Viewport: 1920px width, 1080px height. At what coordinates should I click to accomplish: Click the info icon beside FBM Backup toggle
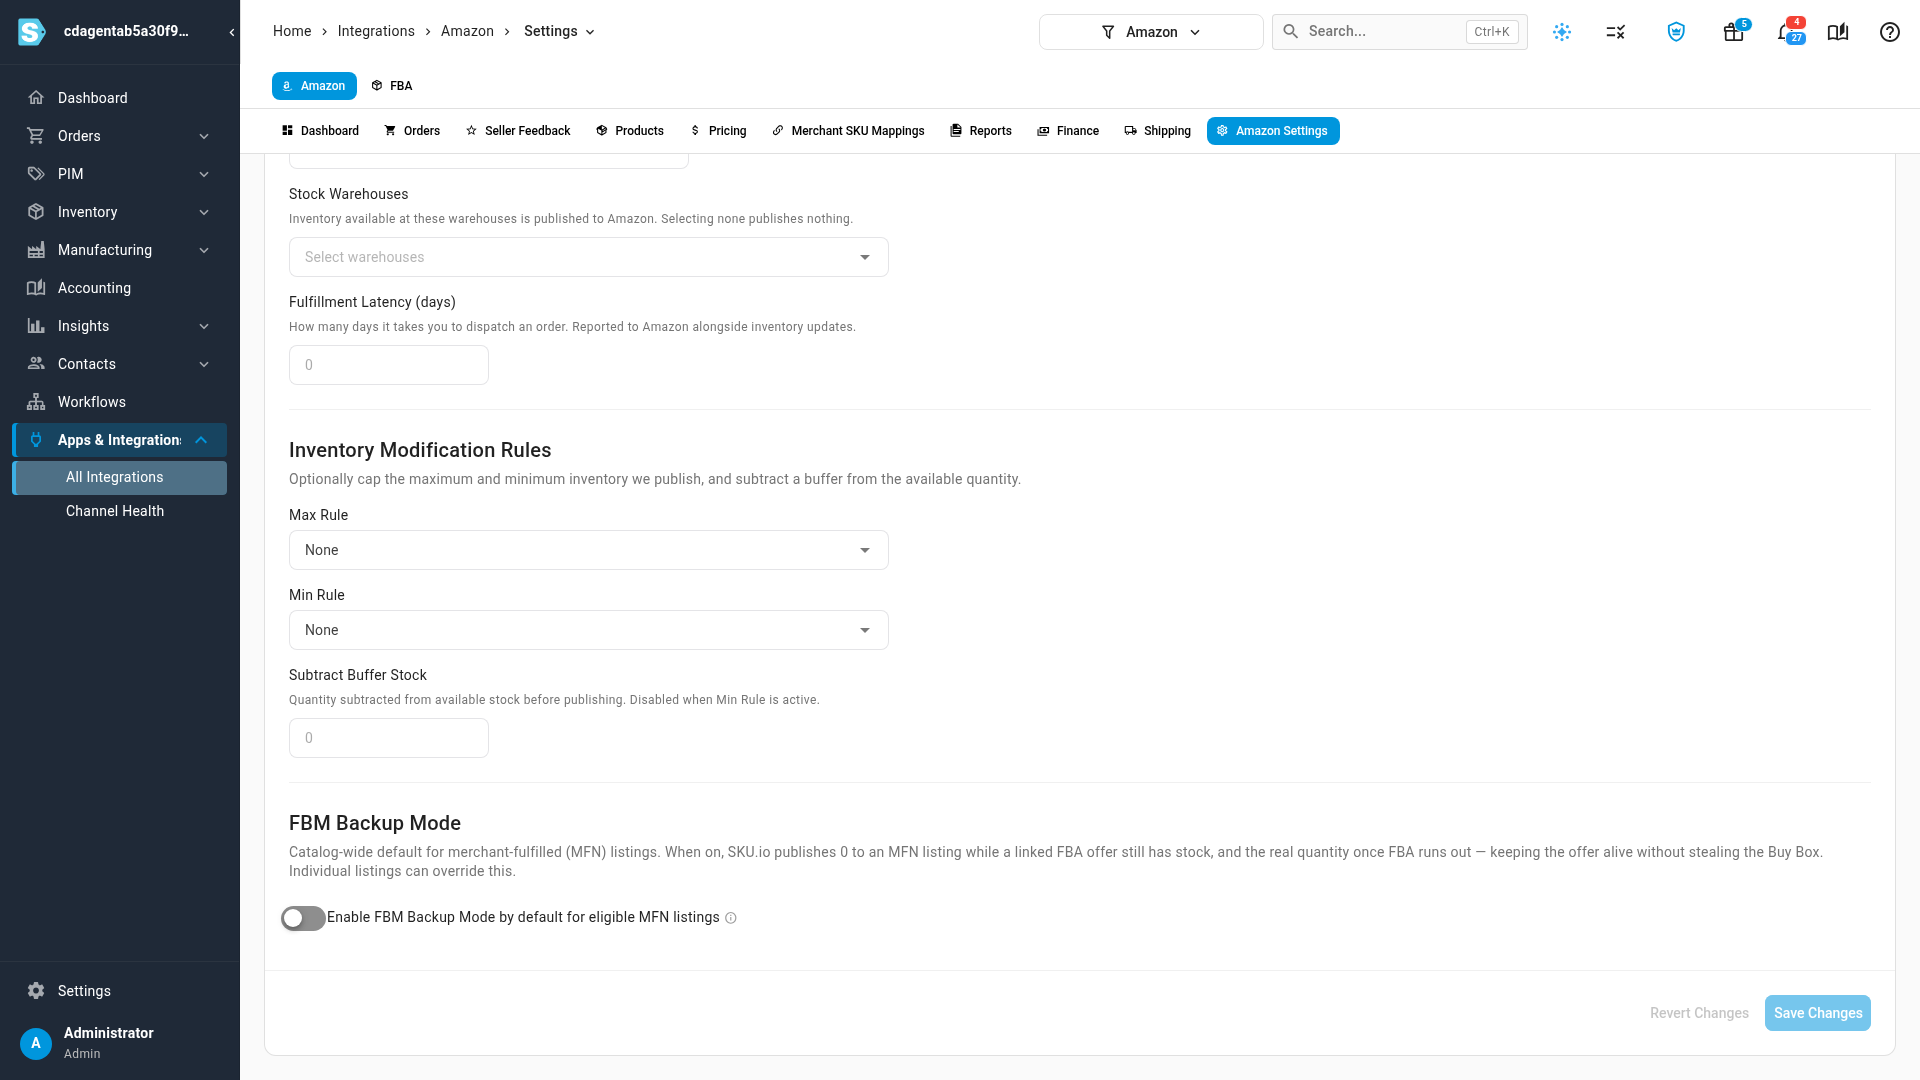point(731,918)
